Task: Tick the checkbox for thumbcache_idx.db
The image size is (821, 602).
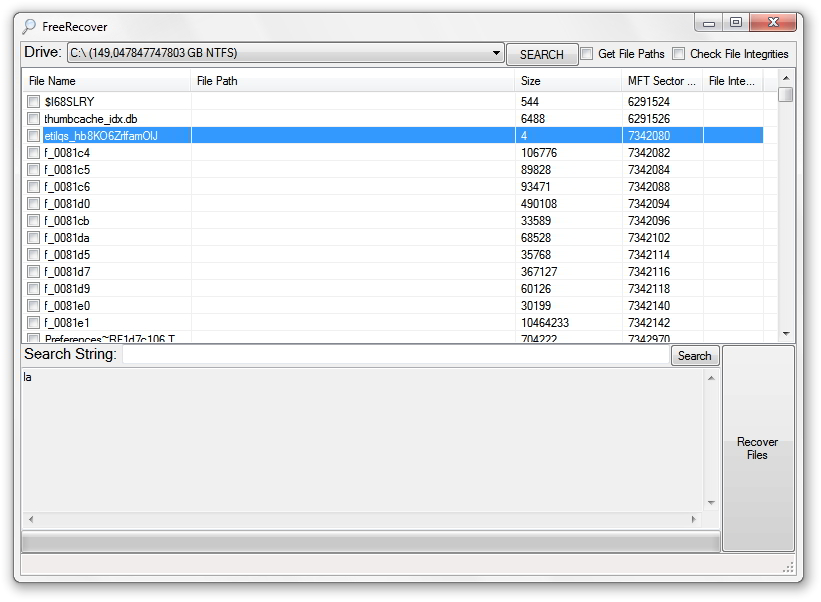Action: [x=34, y=119]
